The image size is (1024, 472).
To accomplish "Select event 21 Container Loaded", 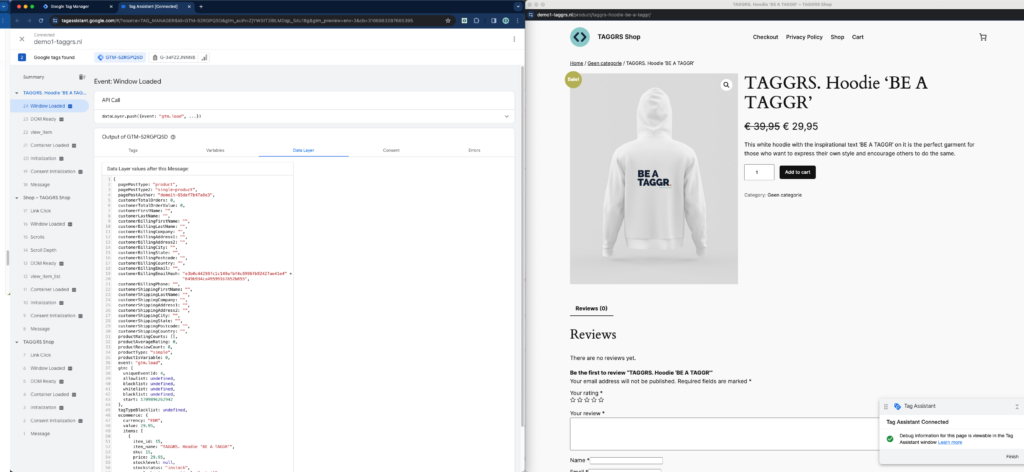I will pos(48,145).
